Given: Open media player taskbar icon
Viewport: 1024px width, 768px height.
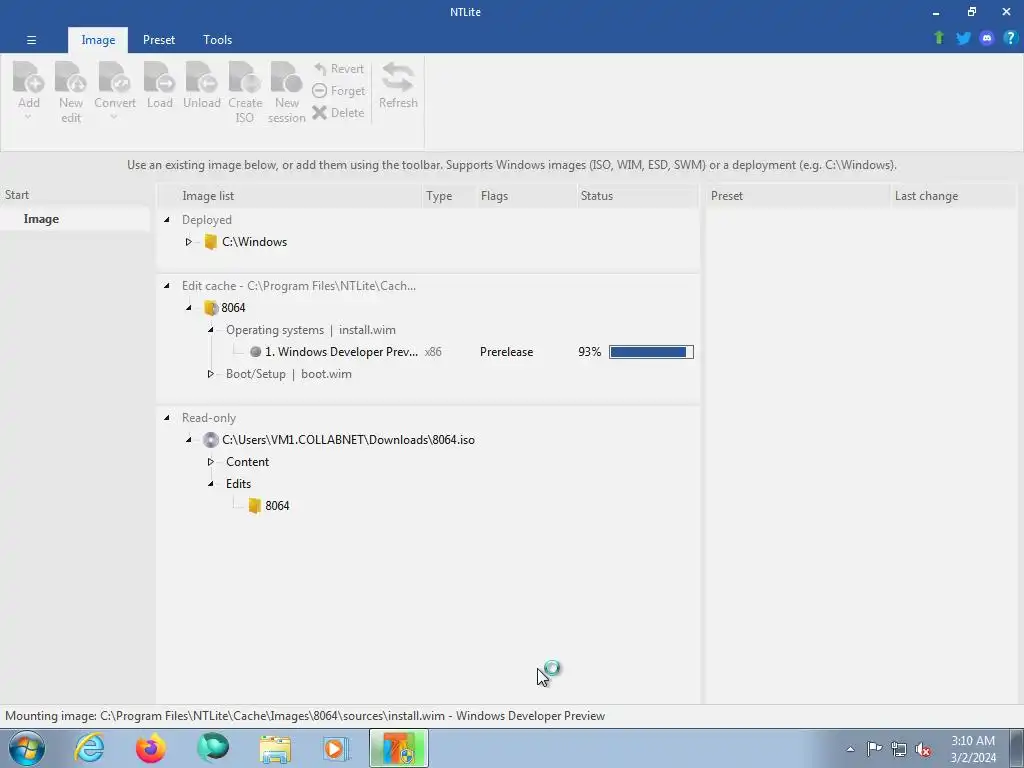Looking at the screenshot, I should coord(336,748).
